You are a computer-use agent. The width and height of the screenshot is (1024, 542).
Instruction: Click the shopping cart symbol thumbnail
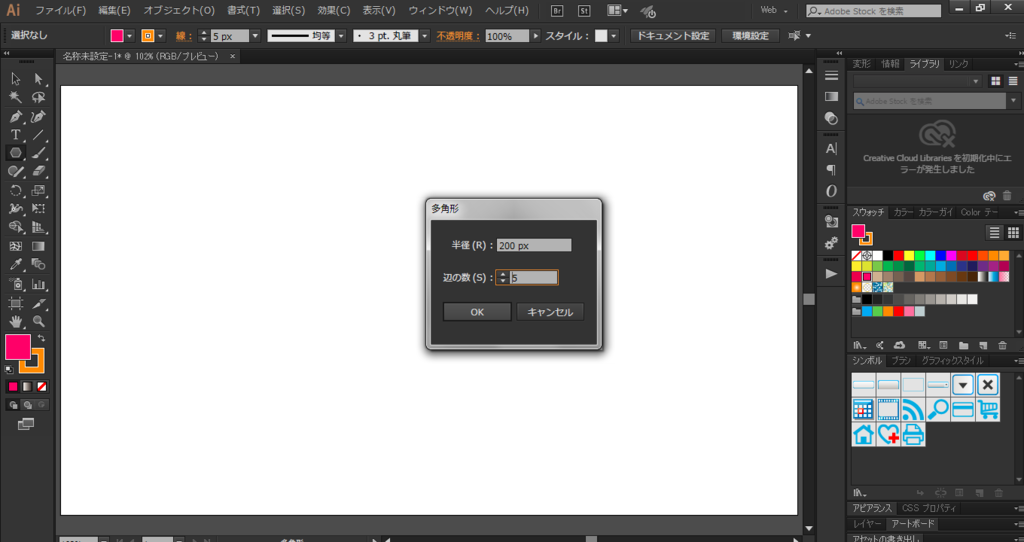[987, 409]
